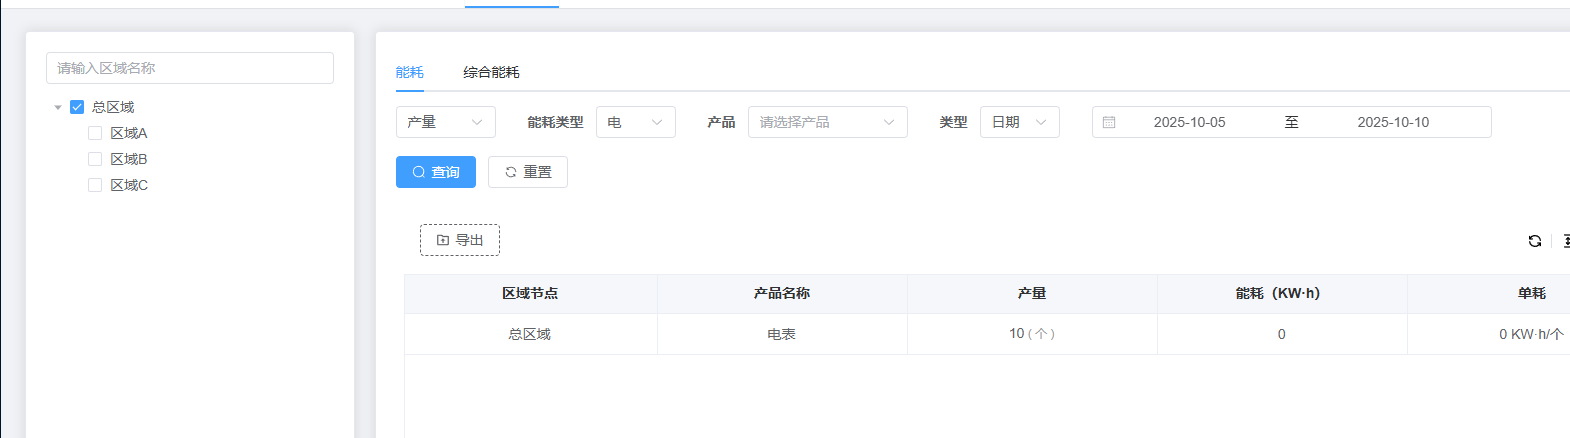
Task: Open the 请选择产品 product dropdown
Action: [828, 122]
